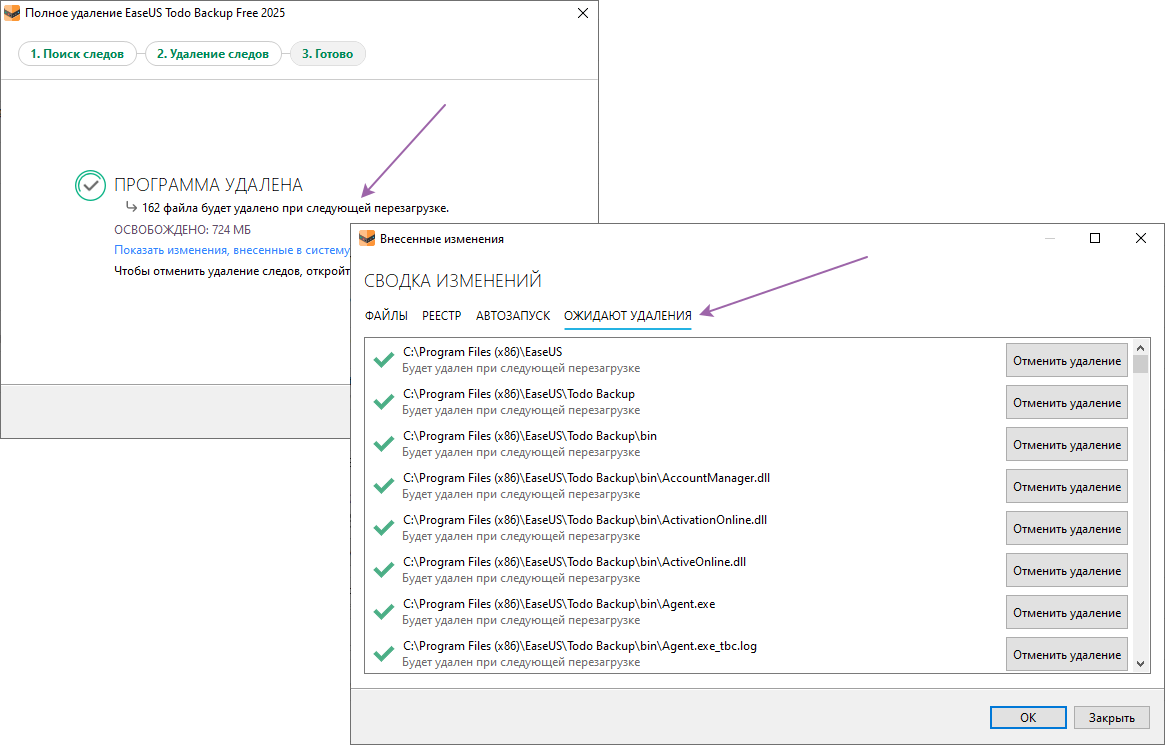This screenshot has width=1165, height=745.
Task: Click the large 'Программа удалена' checkmark icon
Action: click(90, 185)
